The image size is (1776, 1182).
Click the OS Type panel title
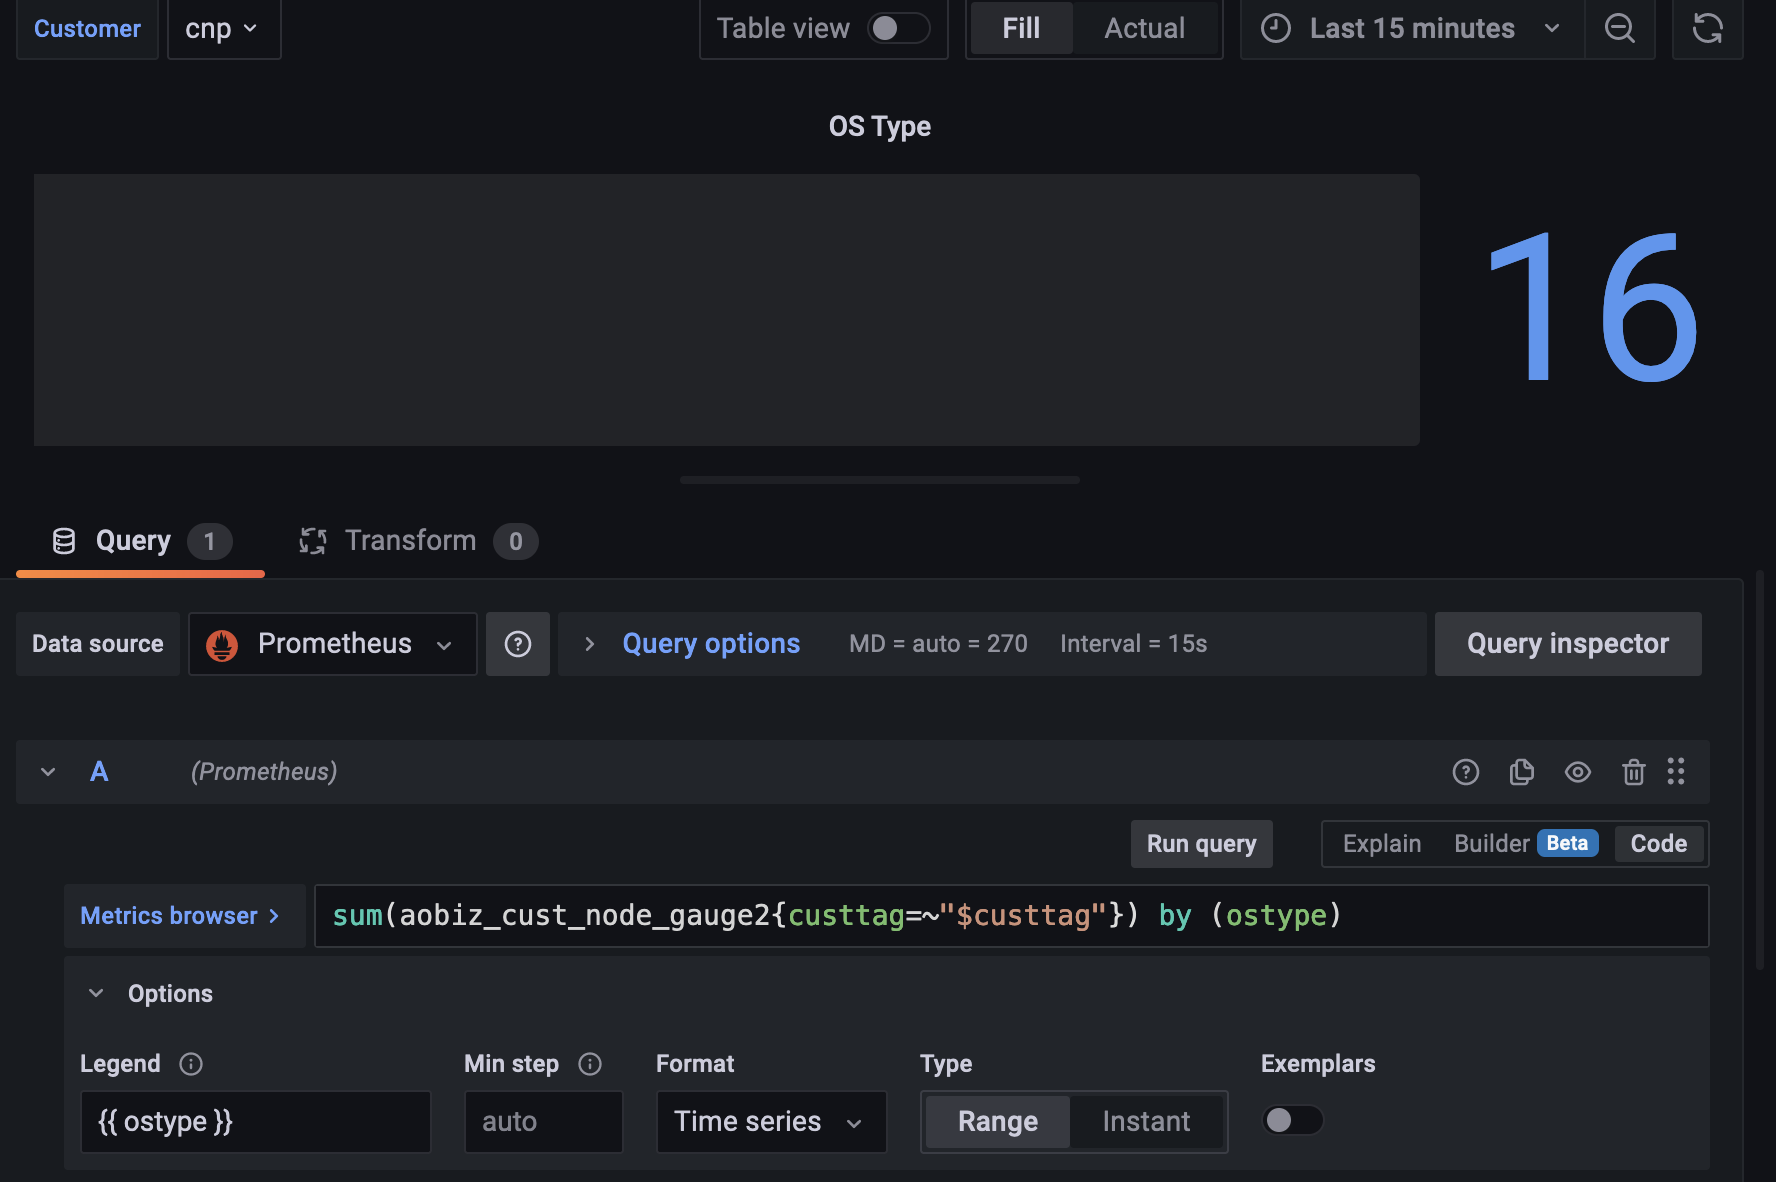tap(880, 127)
